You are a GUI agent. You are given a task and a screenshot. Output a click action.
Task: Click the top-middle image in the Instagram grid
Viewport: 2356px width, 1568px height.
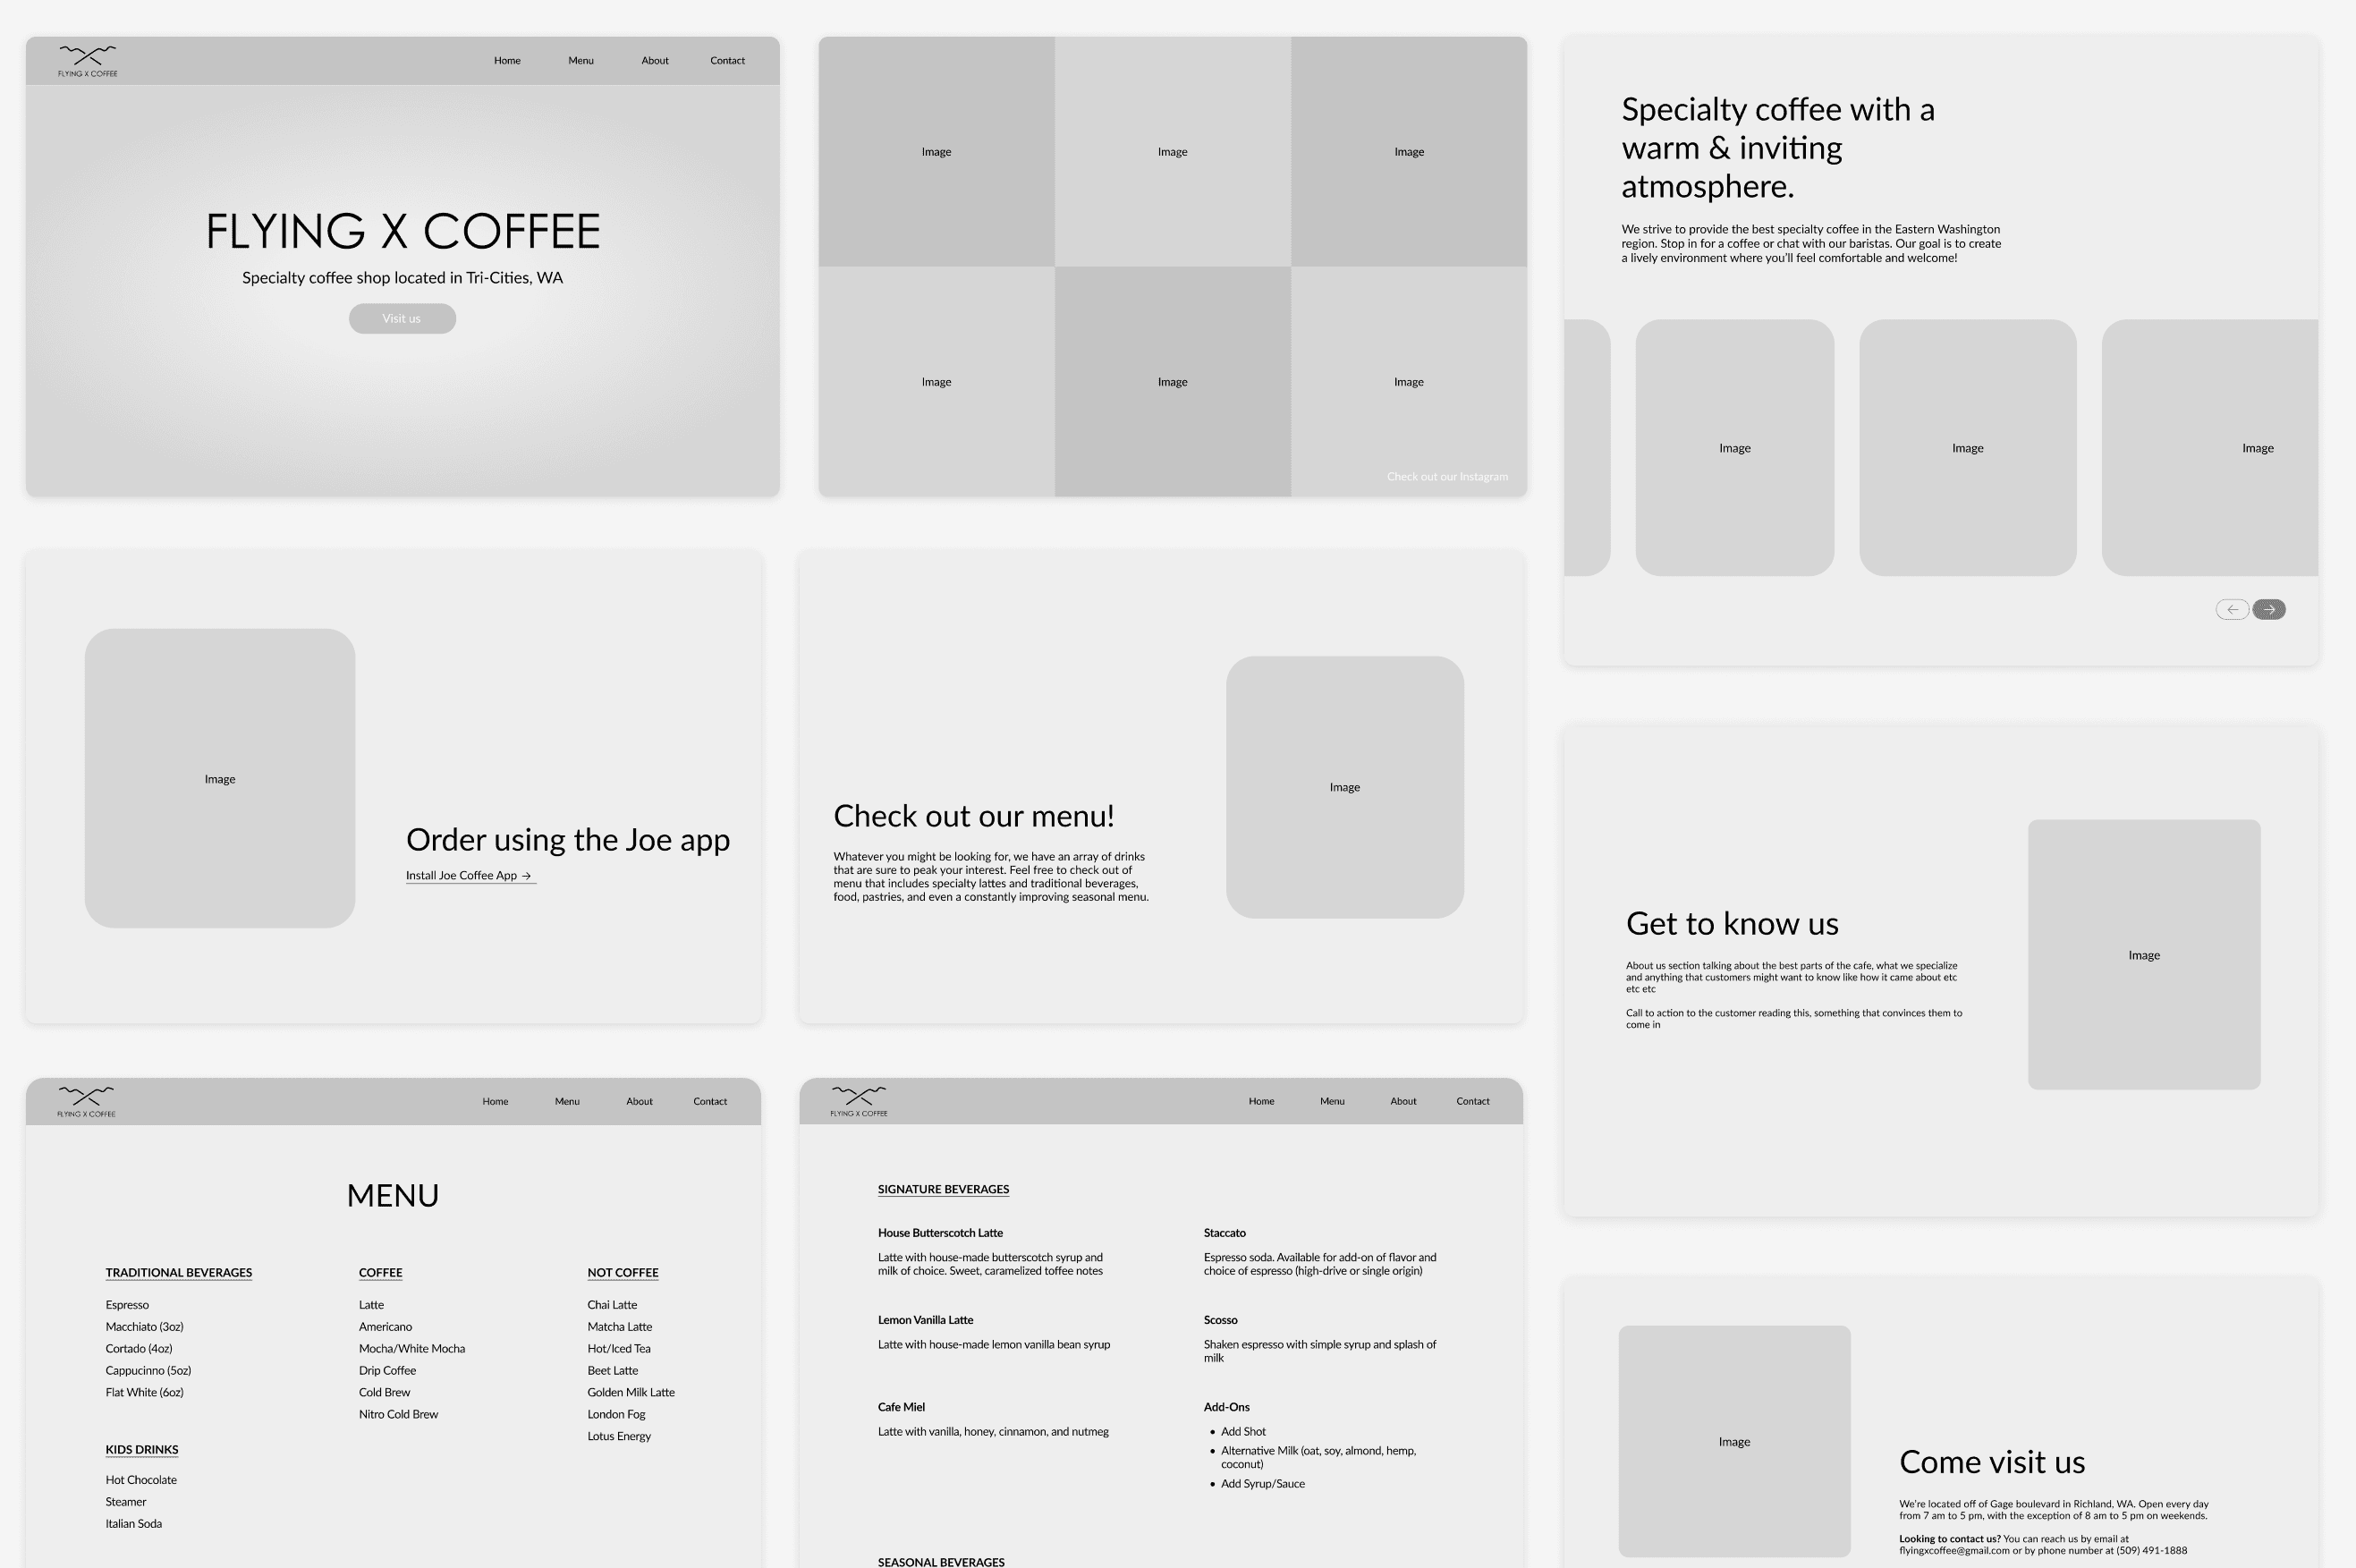coord(1172,152)
